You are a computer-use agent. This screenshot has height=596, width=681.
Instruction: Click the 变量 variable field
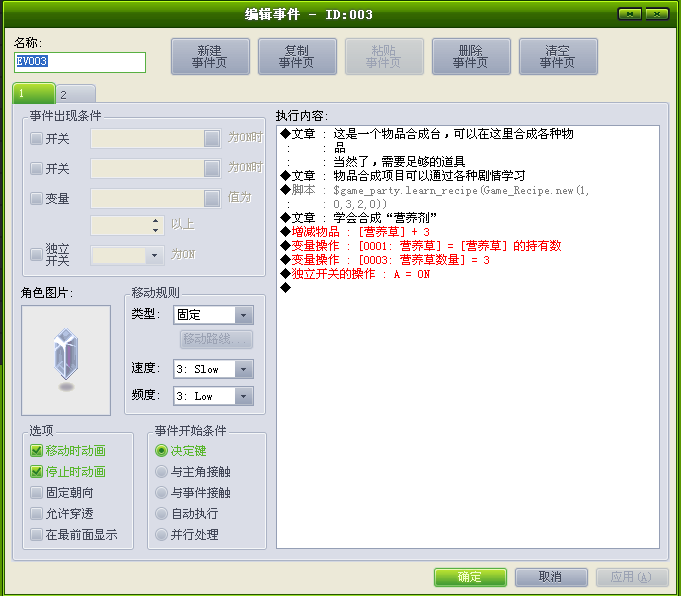(x=148, y=199)
